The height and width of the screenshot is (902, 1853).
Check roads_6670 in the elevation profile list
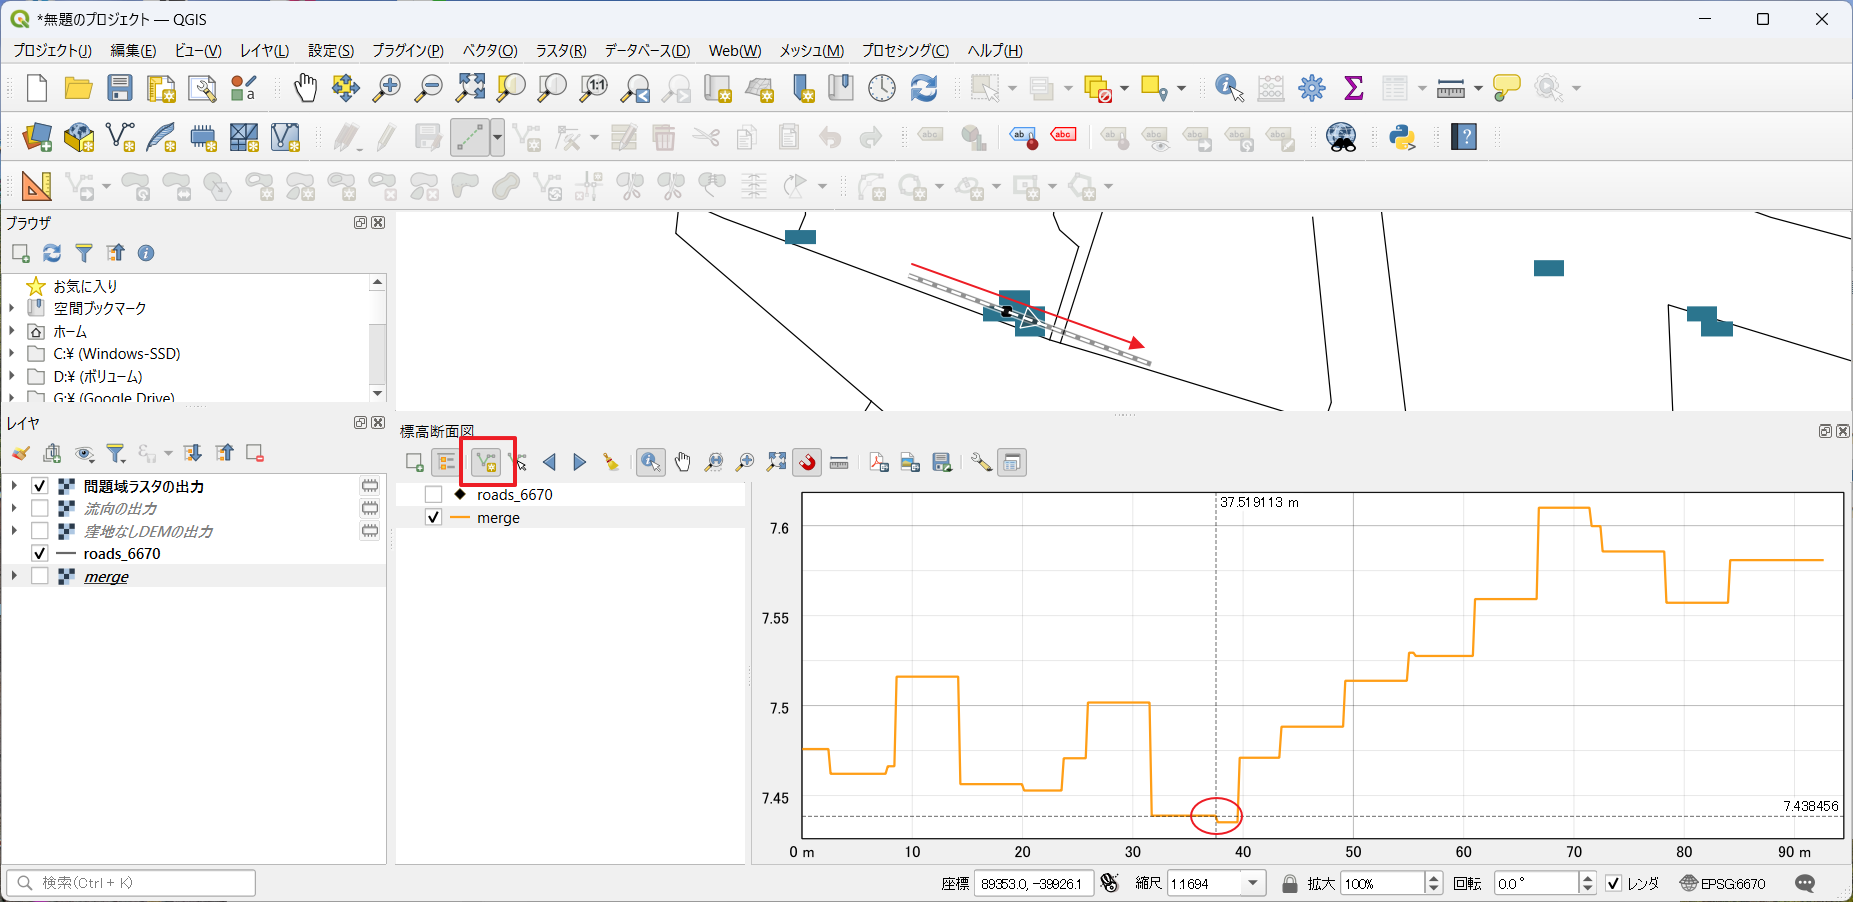tap(433, 494)
